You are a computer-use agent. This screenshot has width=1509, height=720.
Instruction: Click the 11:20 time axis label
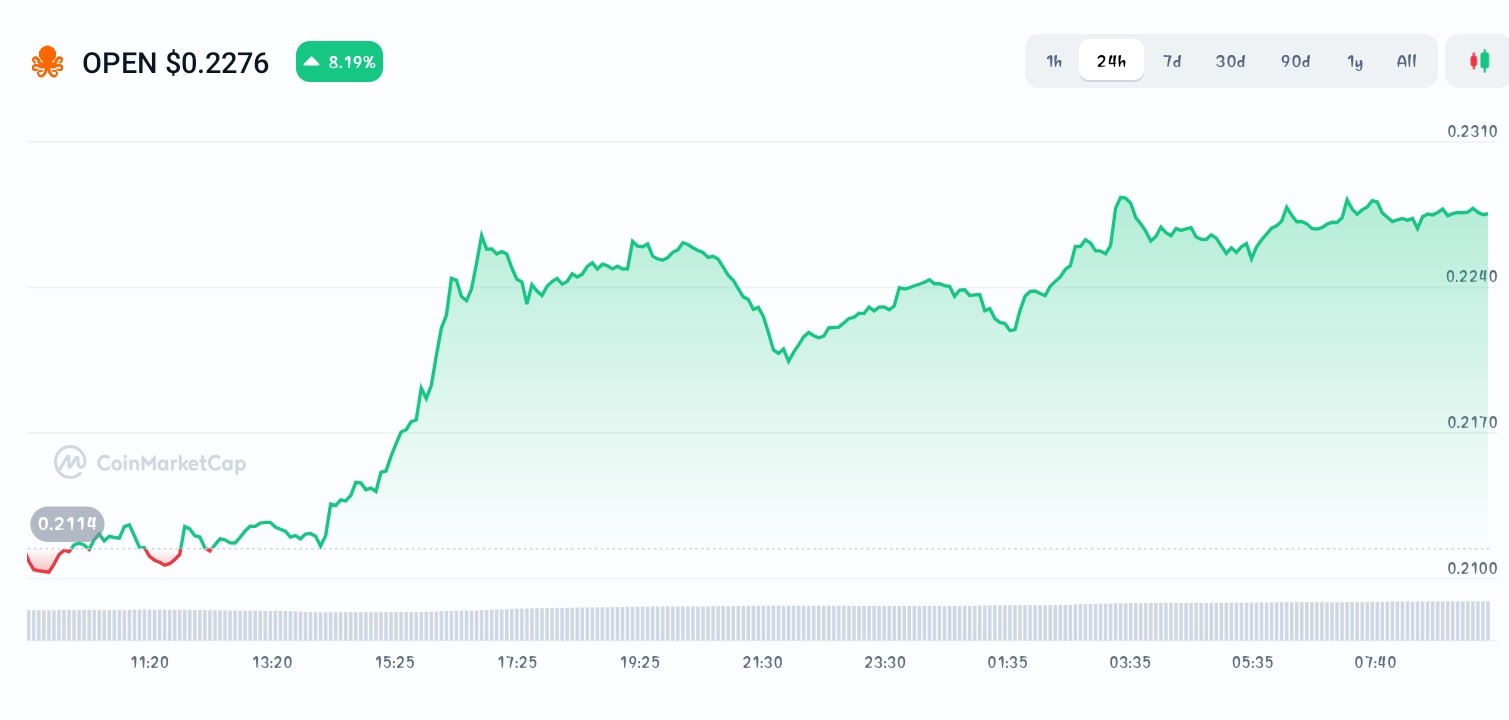coord(149,662)
